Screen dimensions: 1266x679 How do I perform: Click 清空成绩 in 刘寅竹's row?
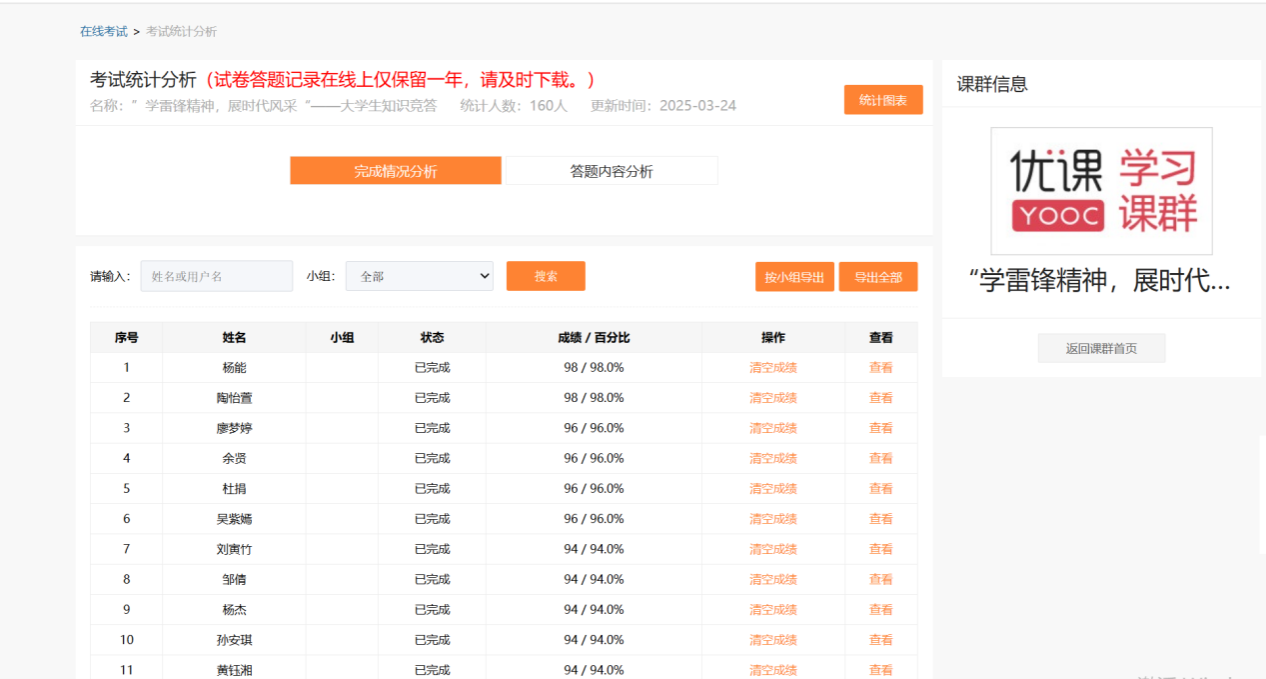coord(773,549)
